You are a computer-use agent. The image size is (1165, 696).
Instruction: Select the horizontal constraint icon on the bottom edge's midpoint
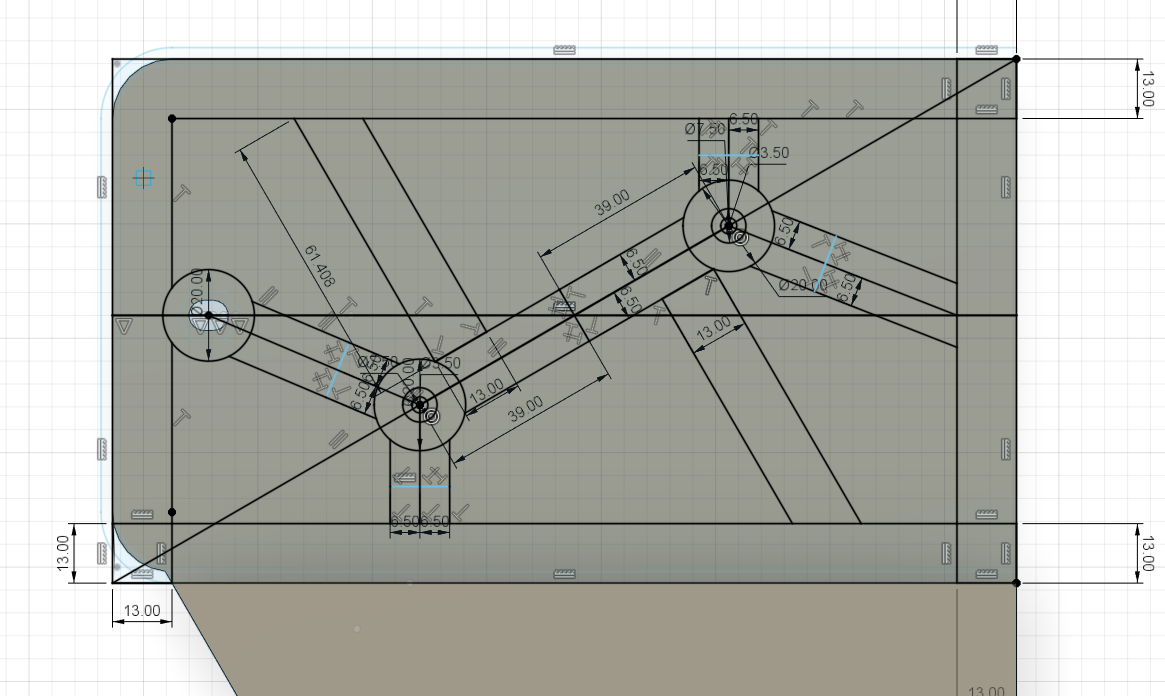click(564, 574)
